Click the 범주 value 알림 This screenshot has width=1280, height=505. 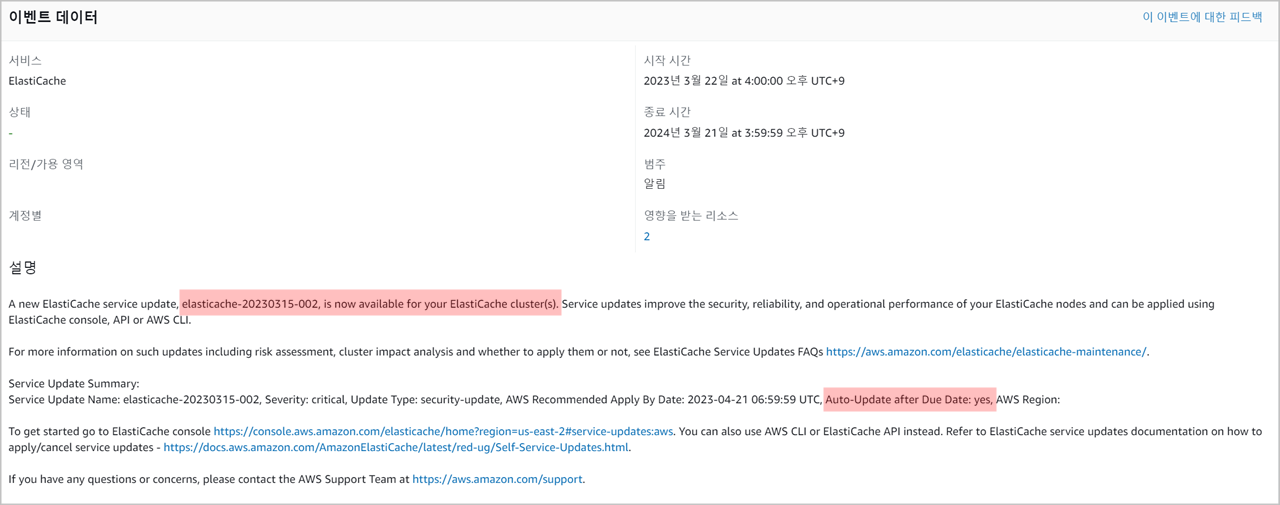tap(655, 184)
